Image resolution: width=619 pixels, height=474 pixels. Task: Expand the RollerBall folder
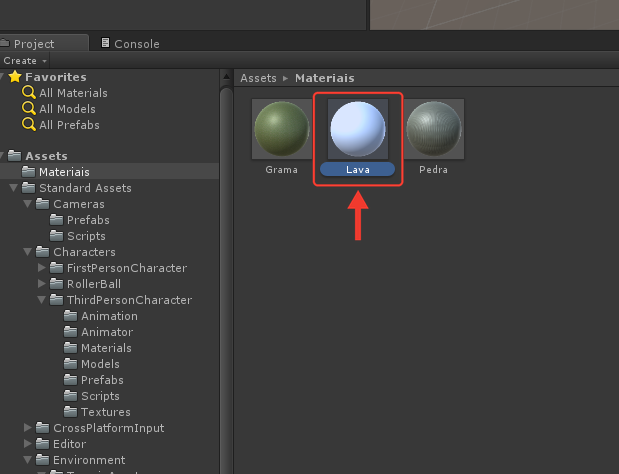41,283
